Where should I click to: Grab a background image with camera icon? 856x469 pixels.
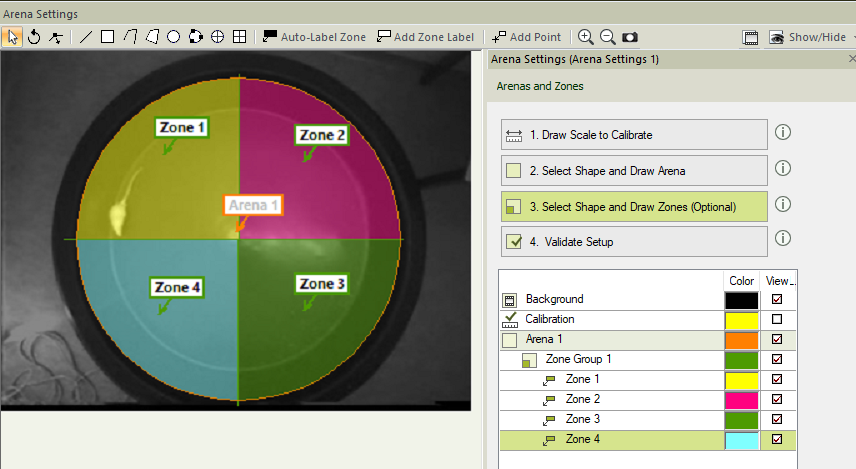[x=629, y=37]
